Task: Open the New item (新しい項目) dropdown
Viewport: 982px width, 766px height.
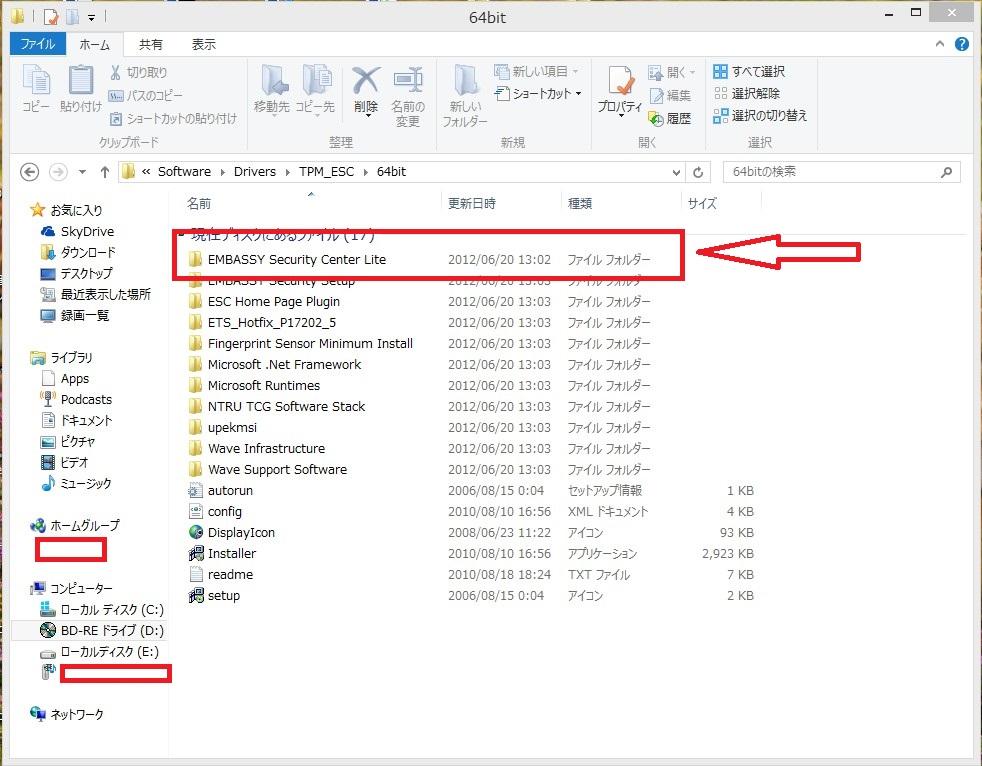Action: (x=537, y=71)
